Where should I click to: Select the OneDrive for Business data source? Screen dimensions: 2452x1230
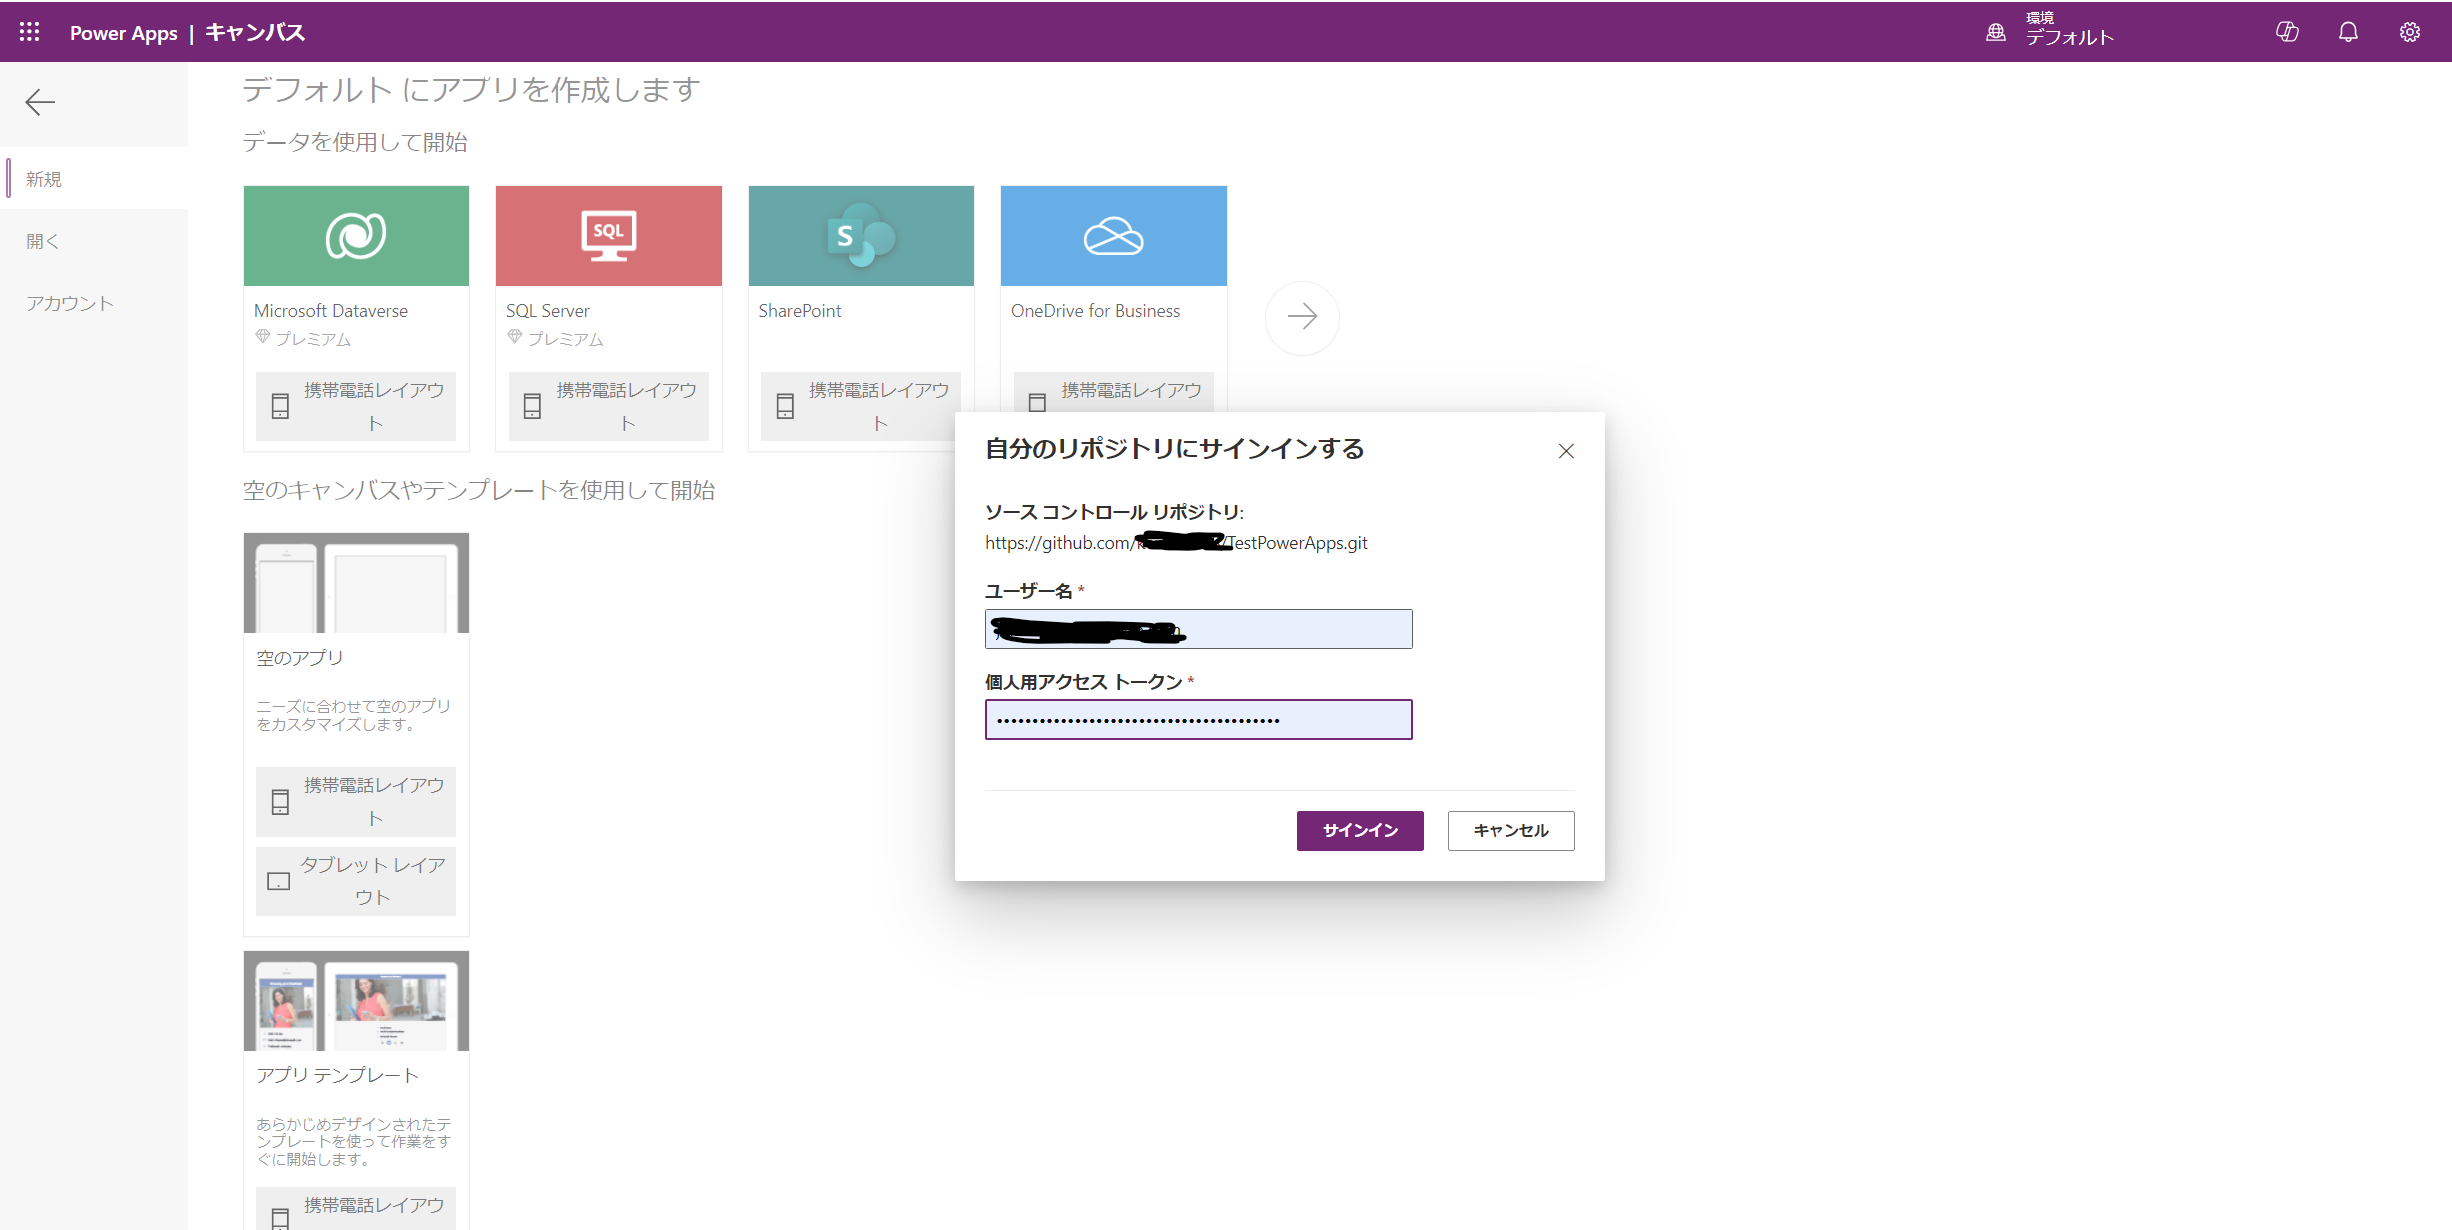point(1113,235)
